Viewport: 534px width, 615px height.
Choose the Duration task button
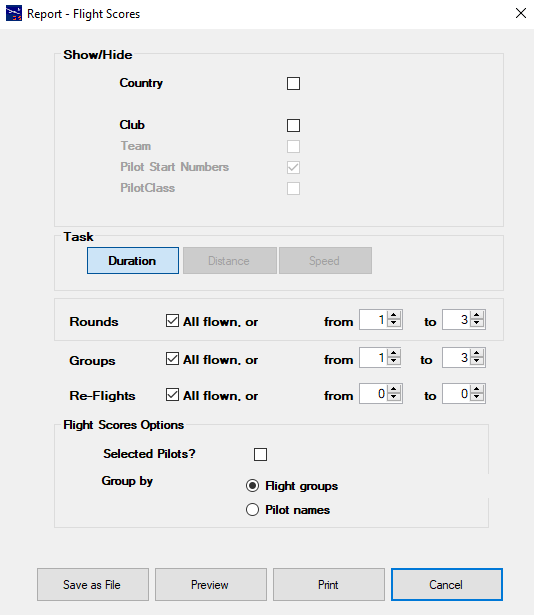click(x=133, y=260)
